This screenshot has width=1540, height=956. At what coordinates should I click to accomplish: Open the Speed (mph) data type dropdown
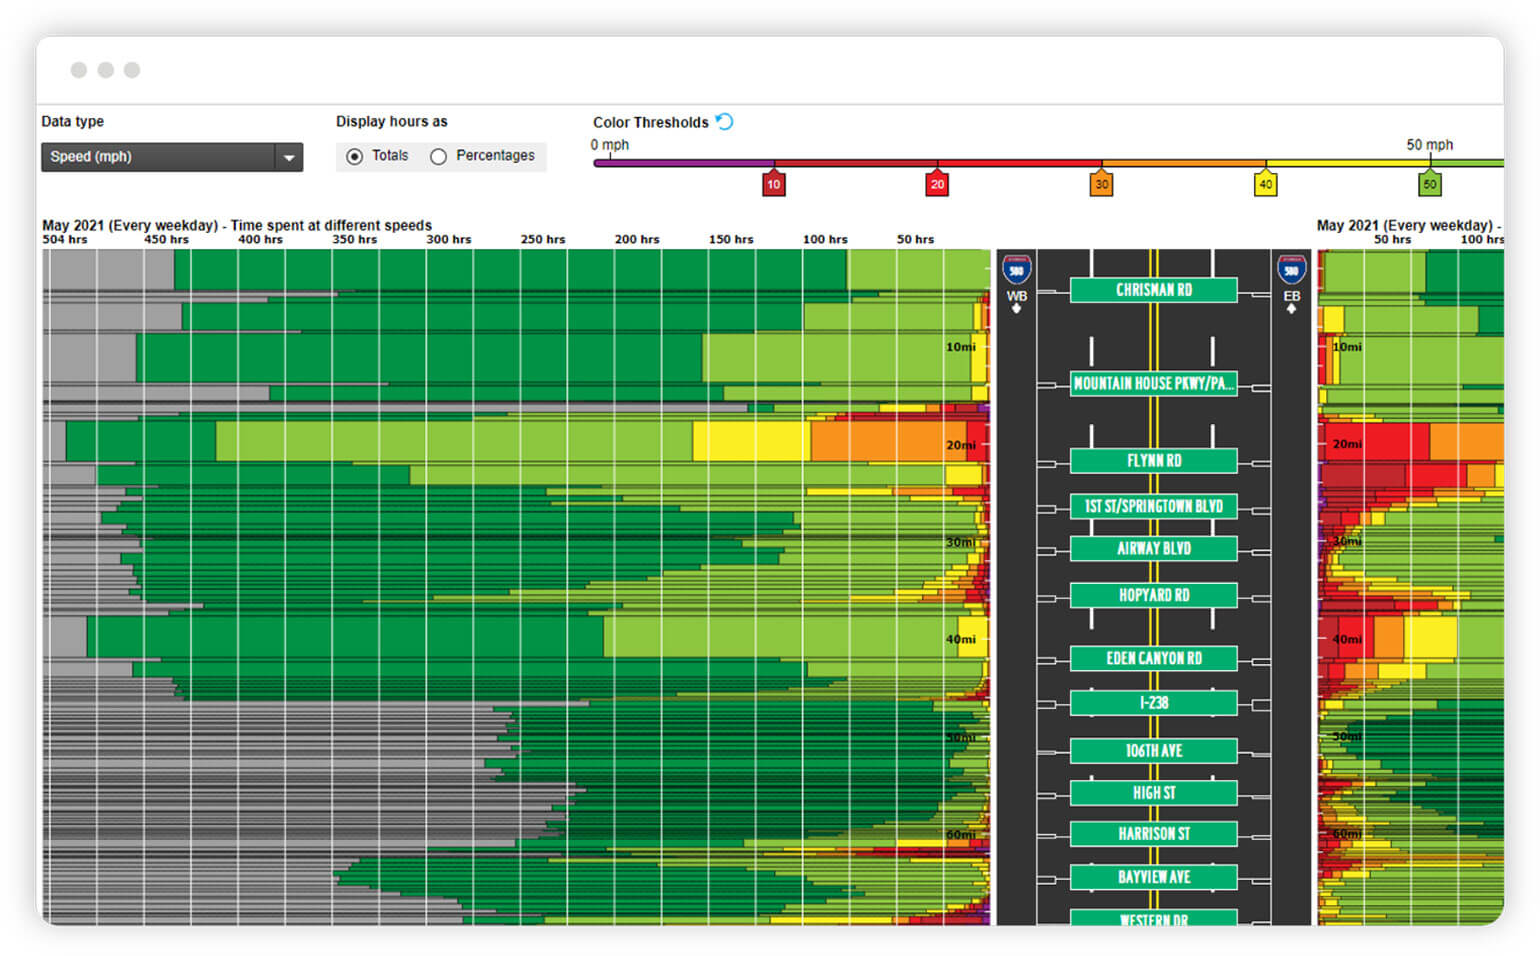158,157
